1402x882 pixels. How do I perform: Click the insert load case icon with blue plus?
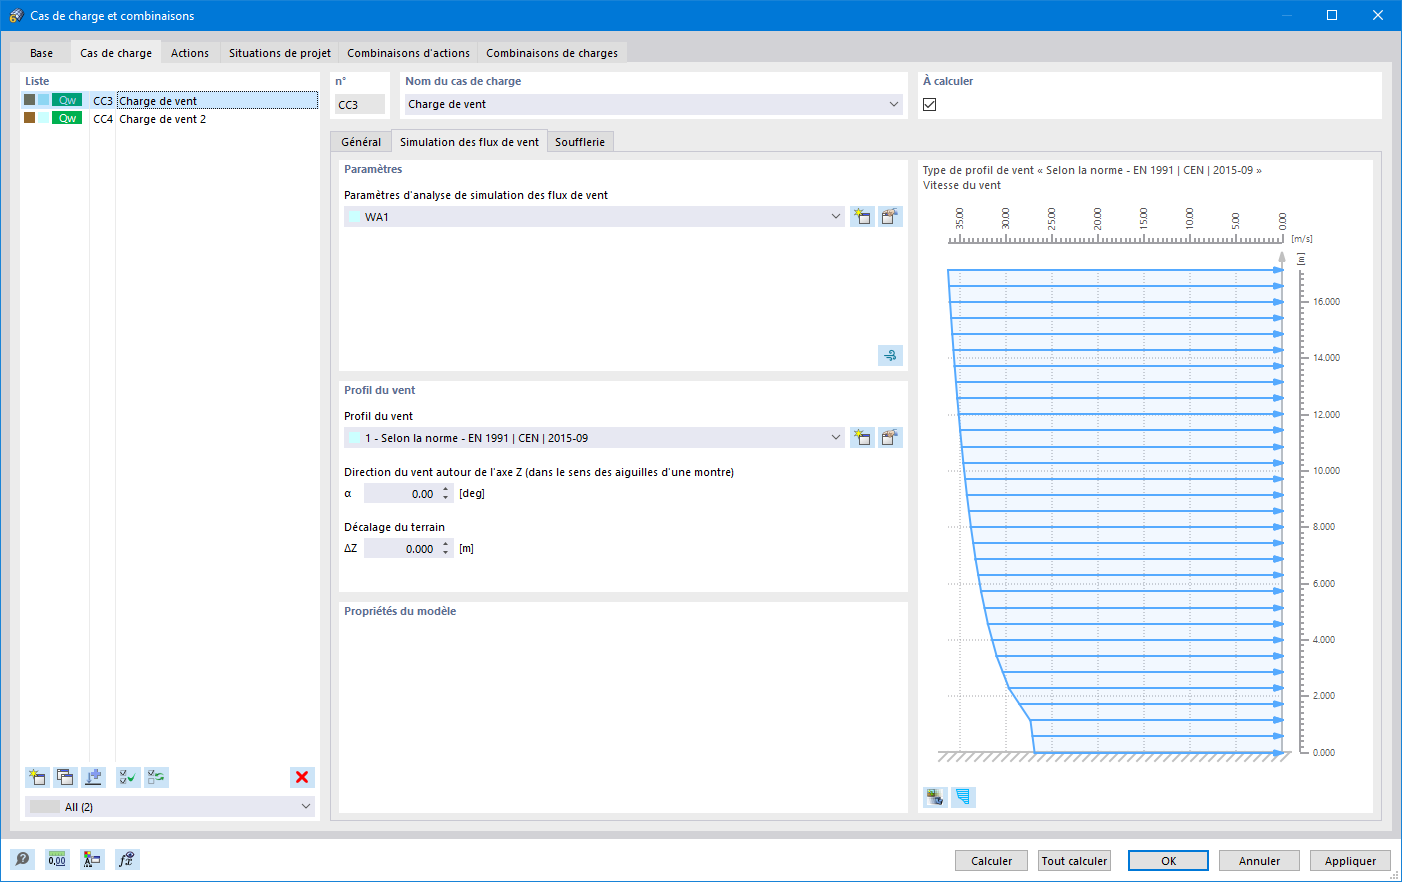click(93, 777)
